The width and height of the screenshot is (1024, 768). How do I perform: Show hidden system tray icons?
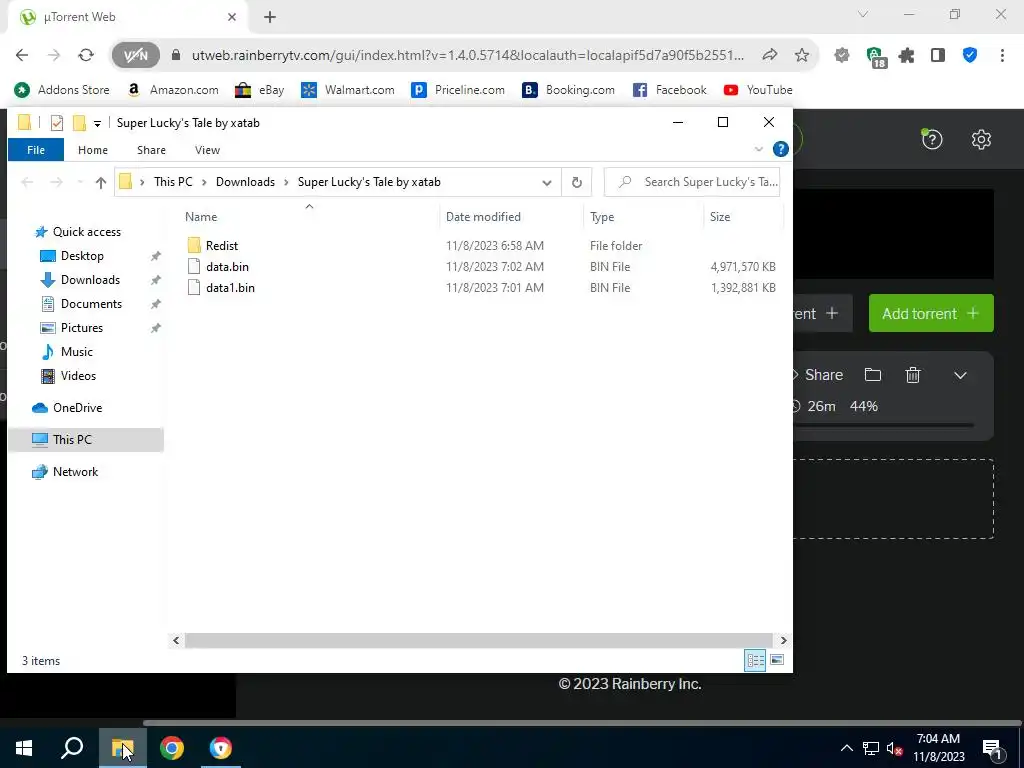click(846, 748)
